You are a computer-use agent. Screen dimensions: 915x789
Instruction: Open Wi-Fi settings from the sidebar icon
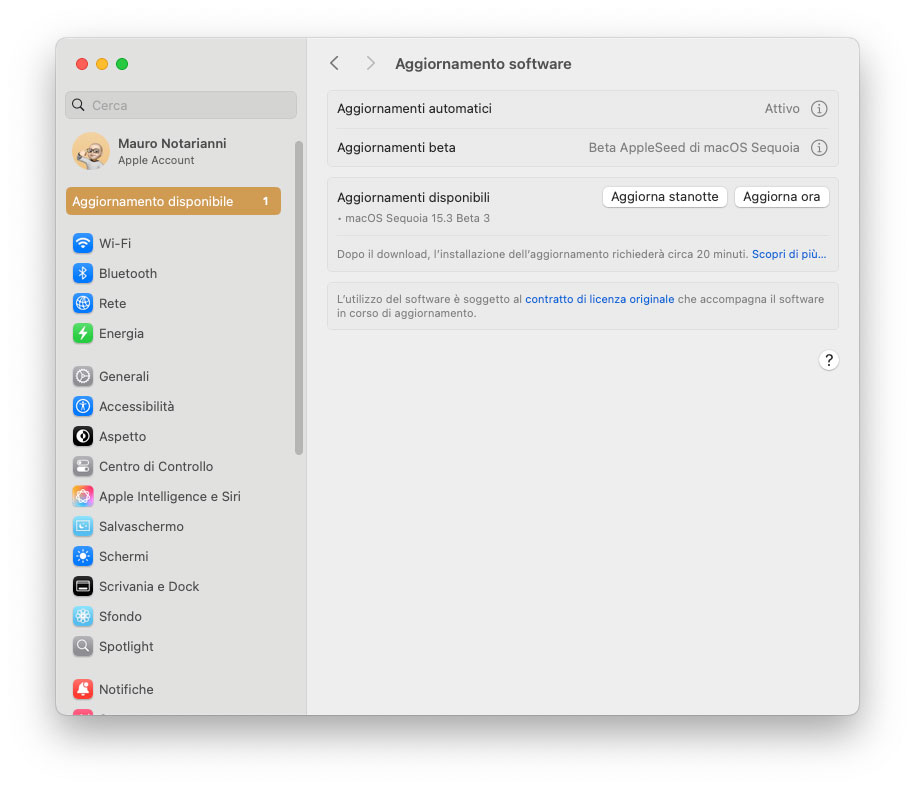click(82, 243)
